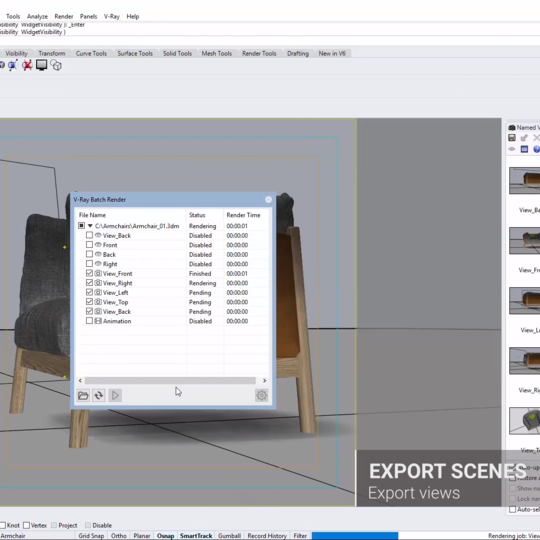Screen dimensions: 540x540
Task: Select the View_Top thumbnail in Named Views
Action: (x=525, y=421)
